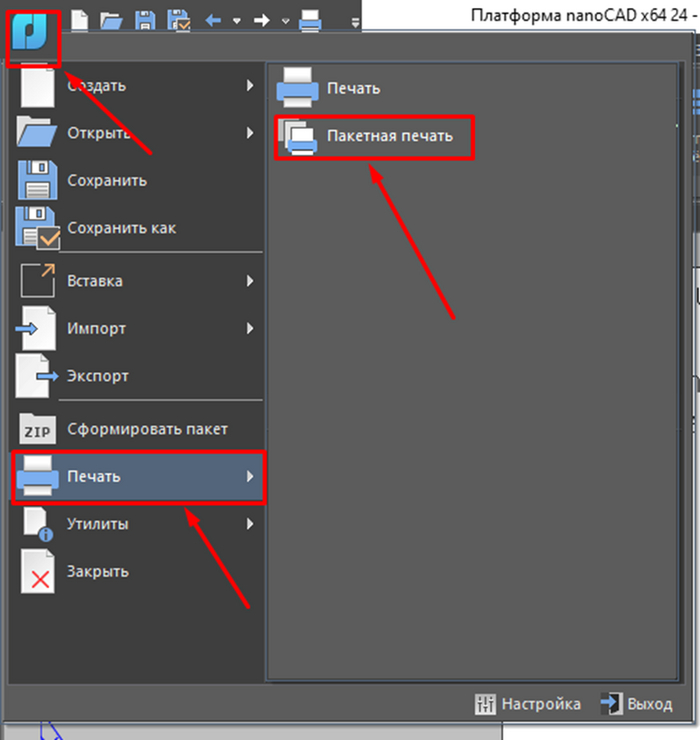Click the Экспорт page icon
Image resolution: width=700 pixels, height=740 pixels.
[x=37, y=376]
